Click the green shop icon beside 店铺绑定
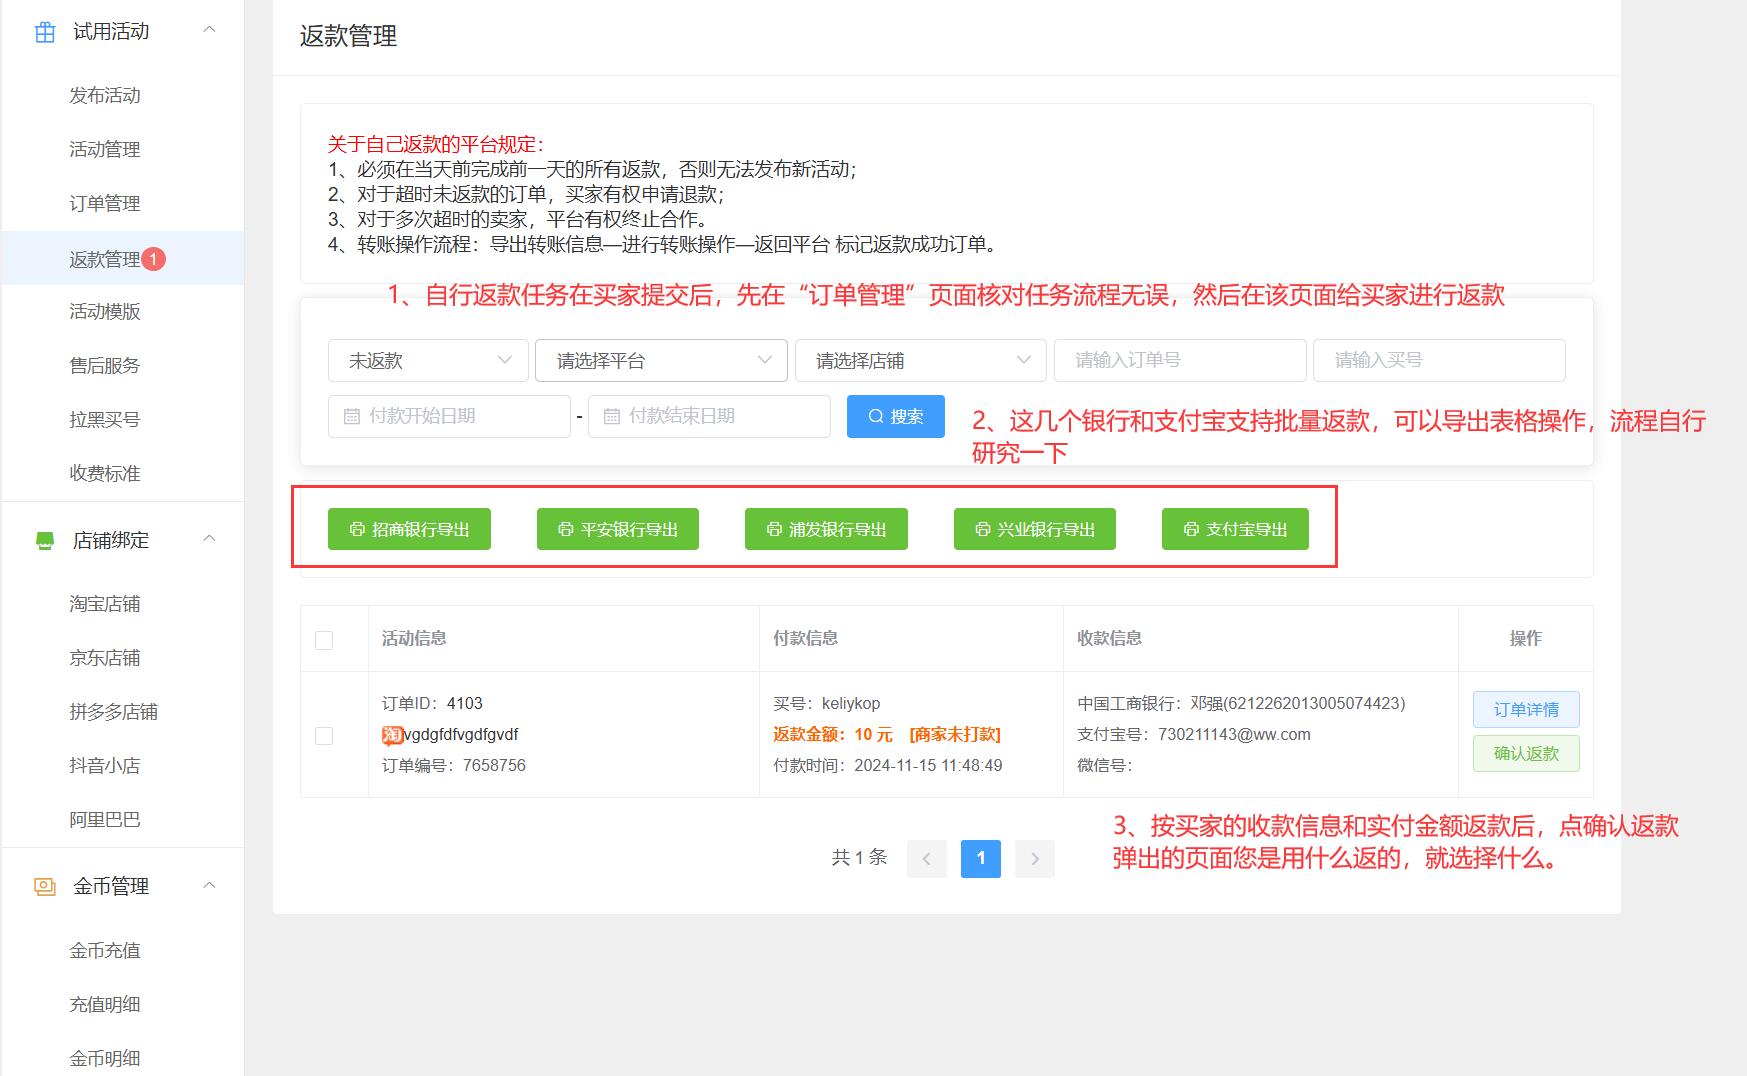Screen dimensions: 1747x1076 45,541
